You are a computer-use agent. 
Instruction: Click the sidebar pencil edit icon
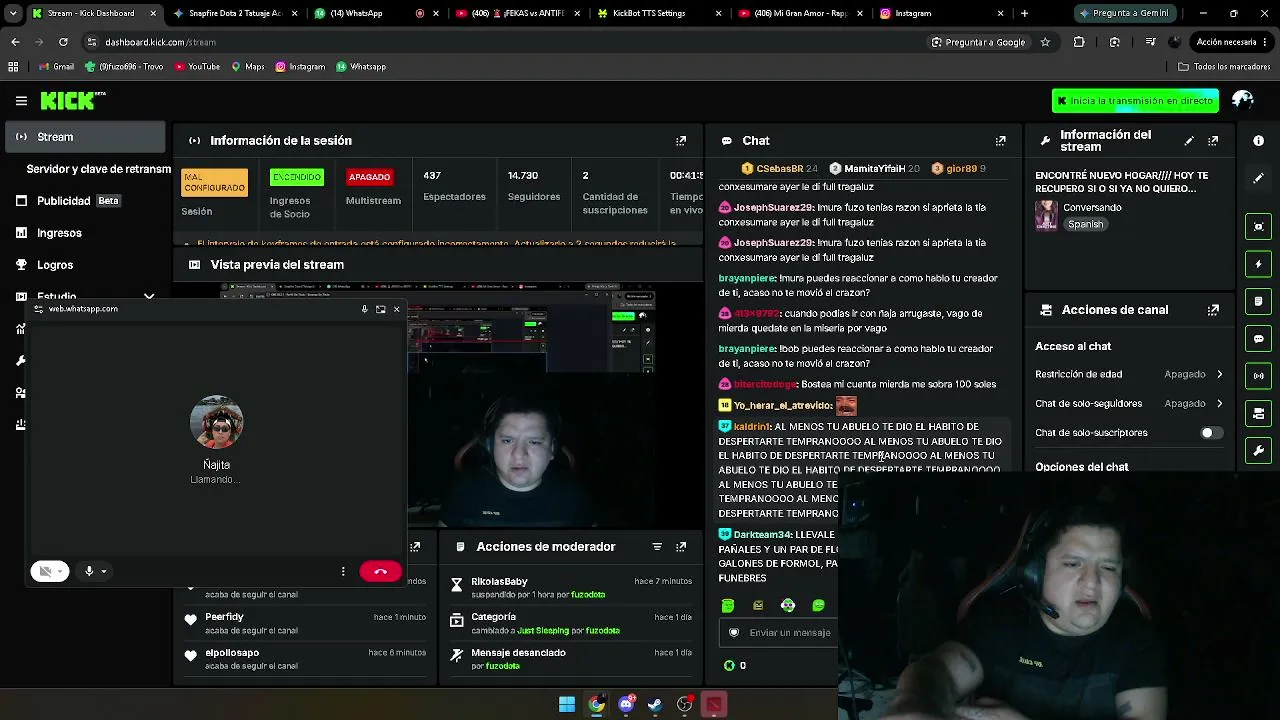pos(1259,178)
